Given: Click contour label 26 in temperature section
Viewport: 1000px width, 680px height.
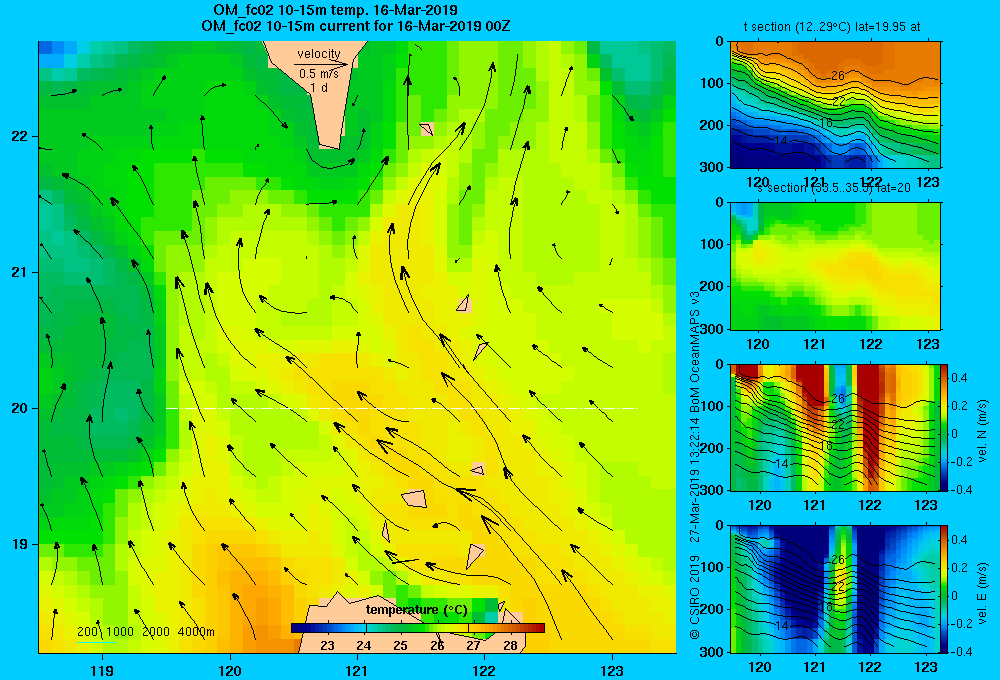Looking at the screenshot, I should click(838, 76).
